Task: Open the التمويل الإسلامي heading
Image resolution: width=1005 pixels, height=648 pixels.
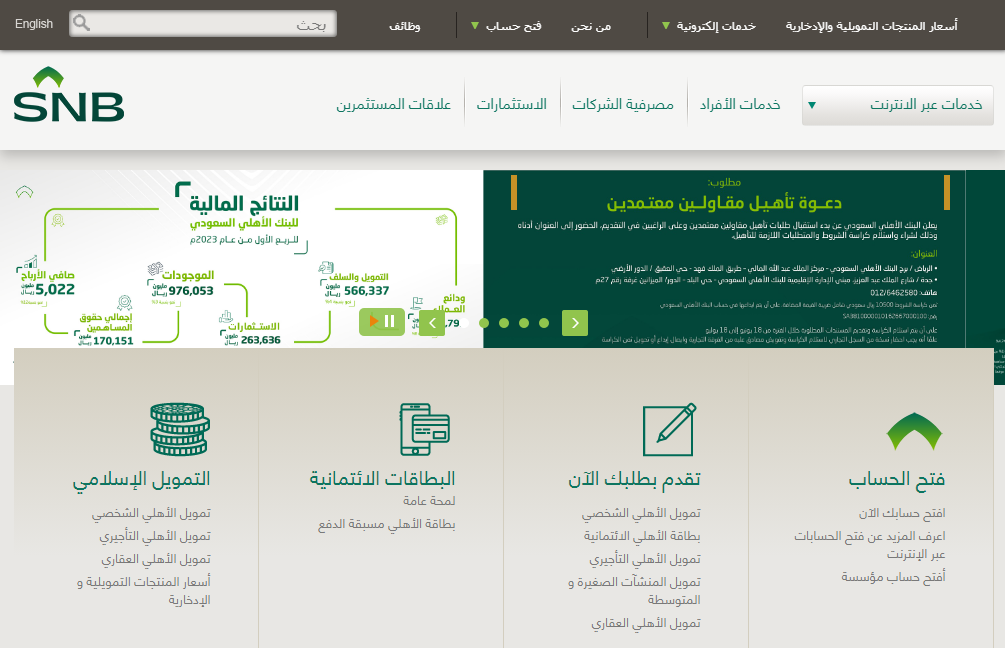Action: [141, 479]
